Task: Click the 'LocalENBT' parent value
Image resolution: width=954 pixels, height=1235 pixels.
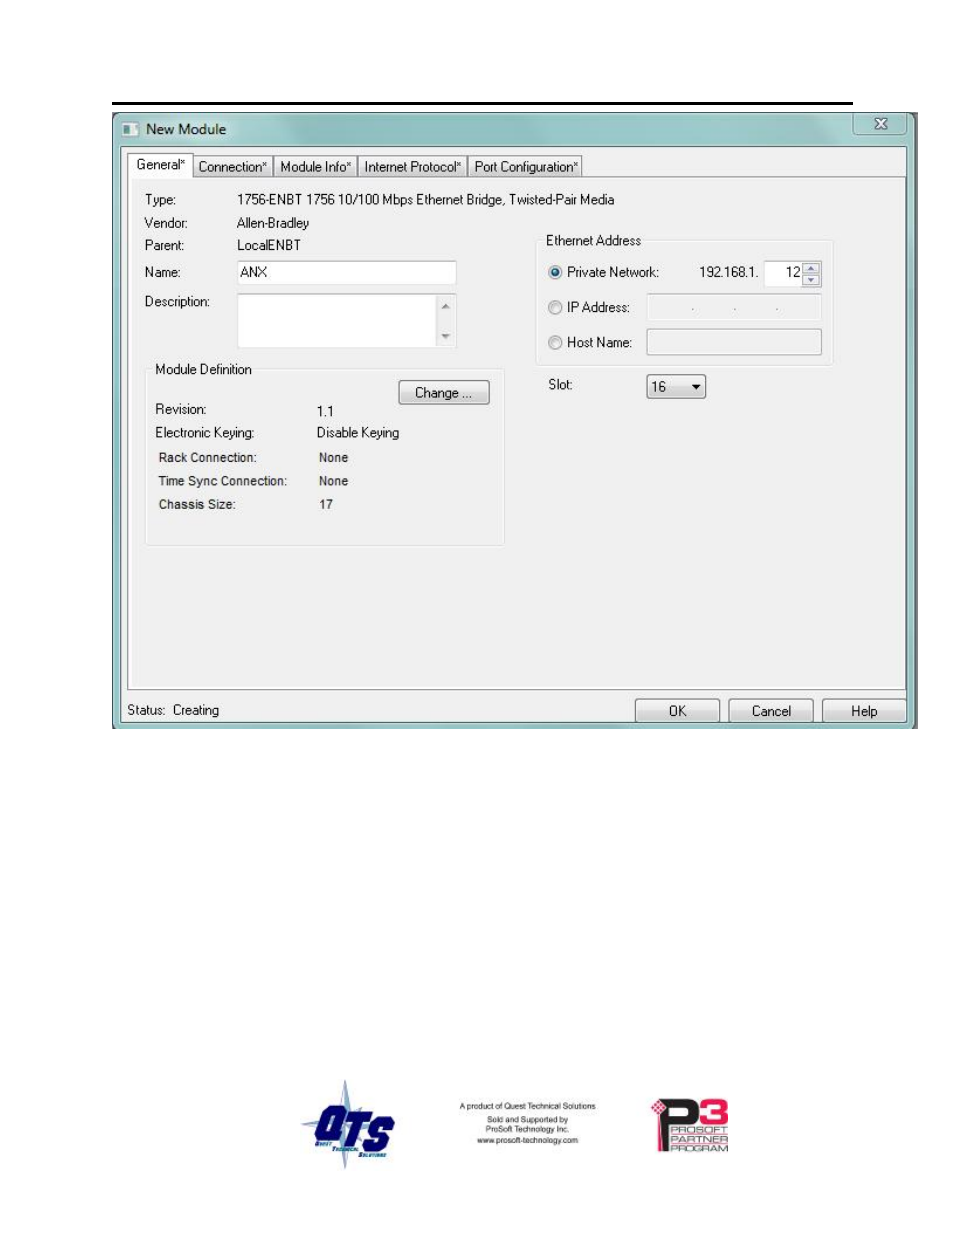Action: click(x=269, y=245)
